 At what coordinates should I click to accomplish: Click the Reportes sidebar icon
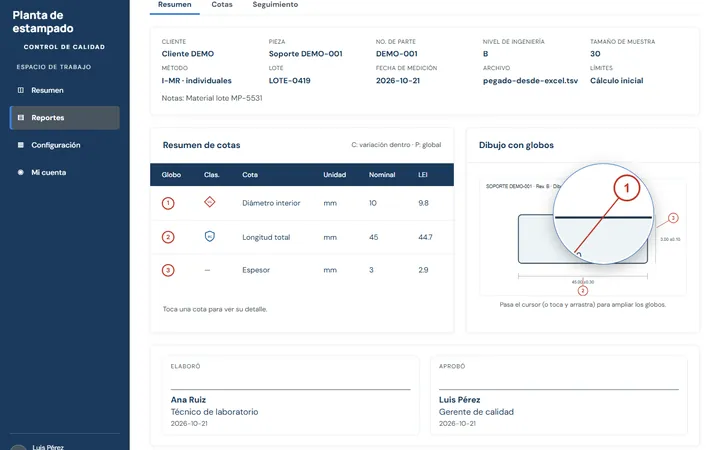[x=21, y=118]
